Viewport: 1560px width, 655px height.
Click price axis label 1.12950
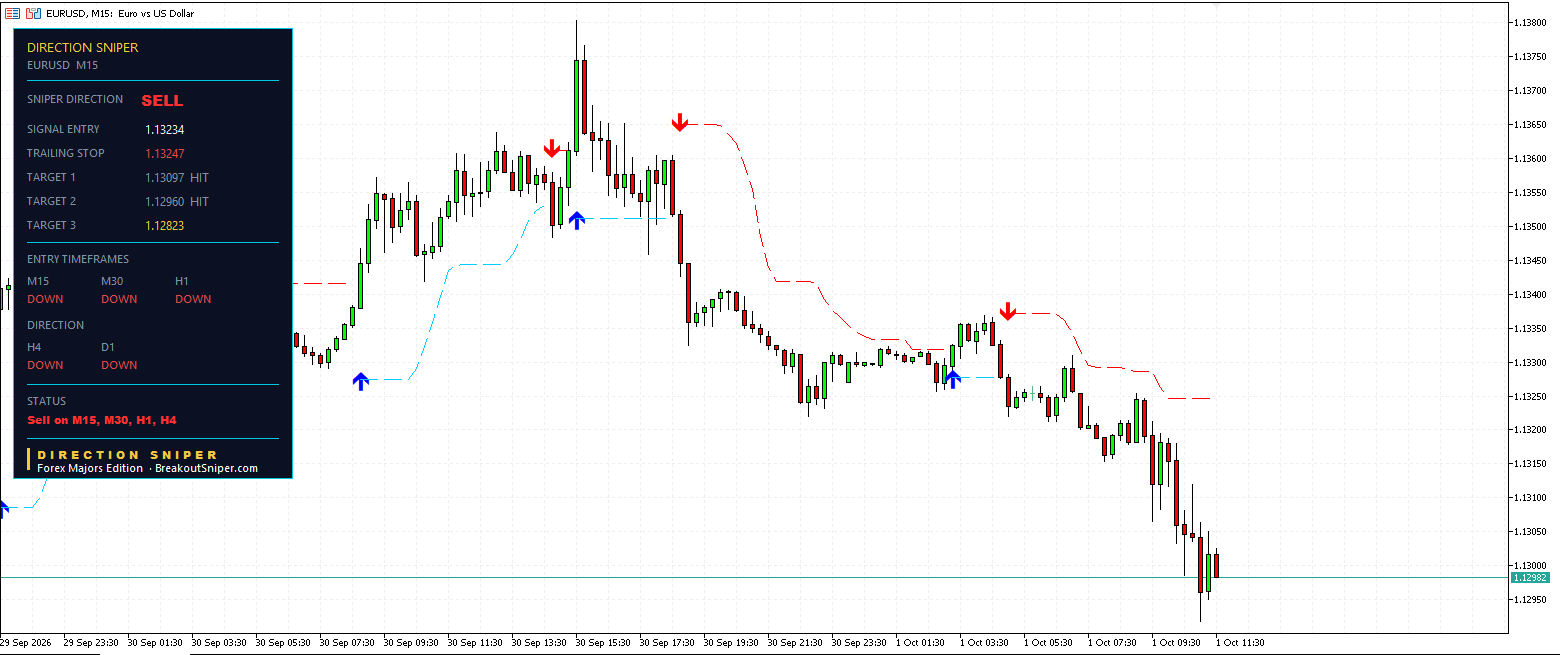tap(1530, 599)
